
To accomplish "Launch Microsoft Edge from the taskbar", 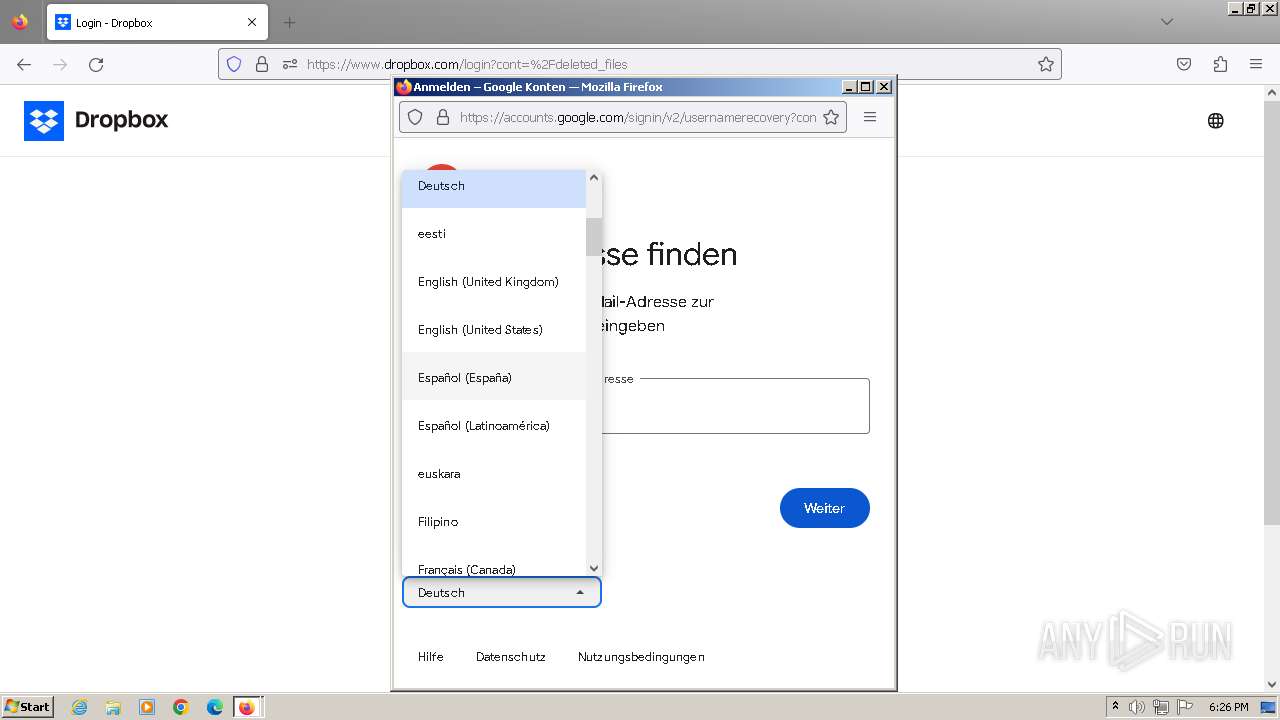I will click(215, 707).
